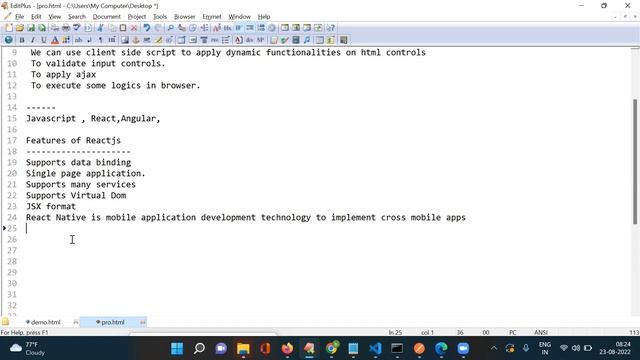Open Print Preview from the toolbar

coord(66,28)
